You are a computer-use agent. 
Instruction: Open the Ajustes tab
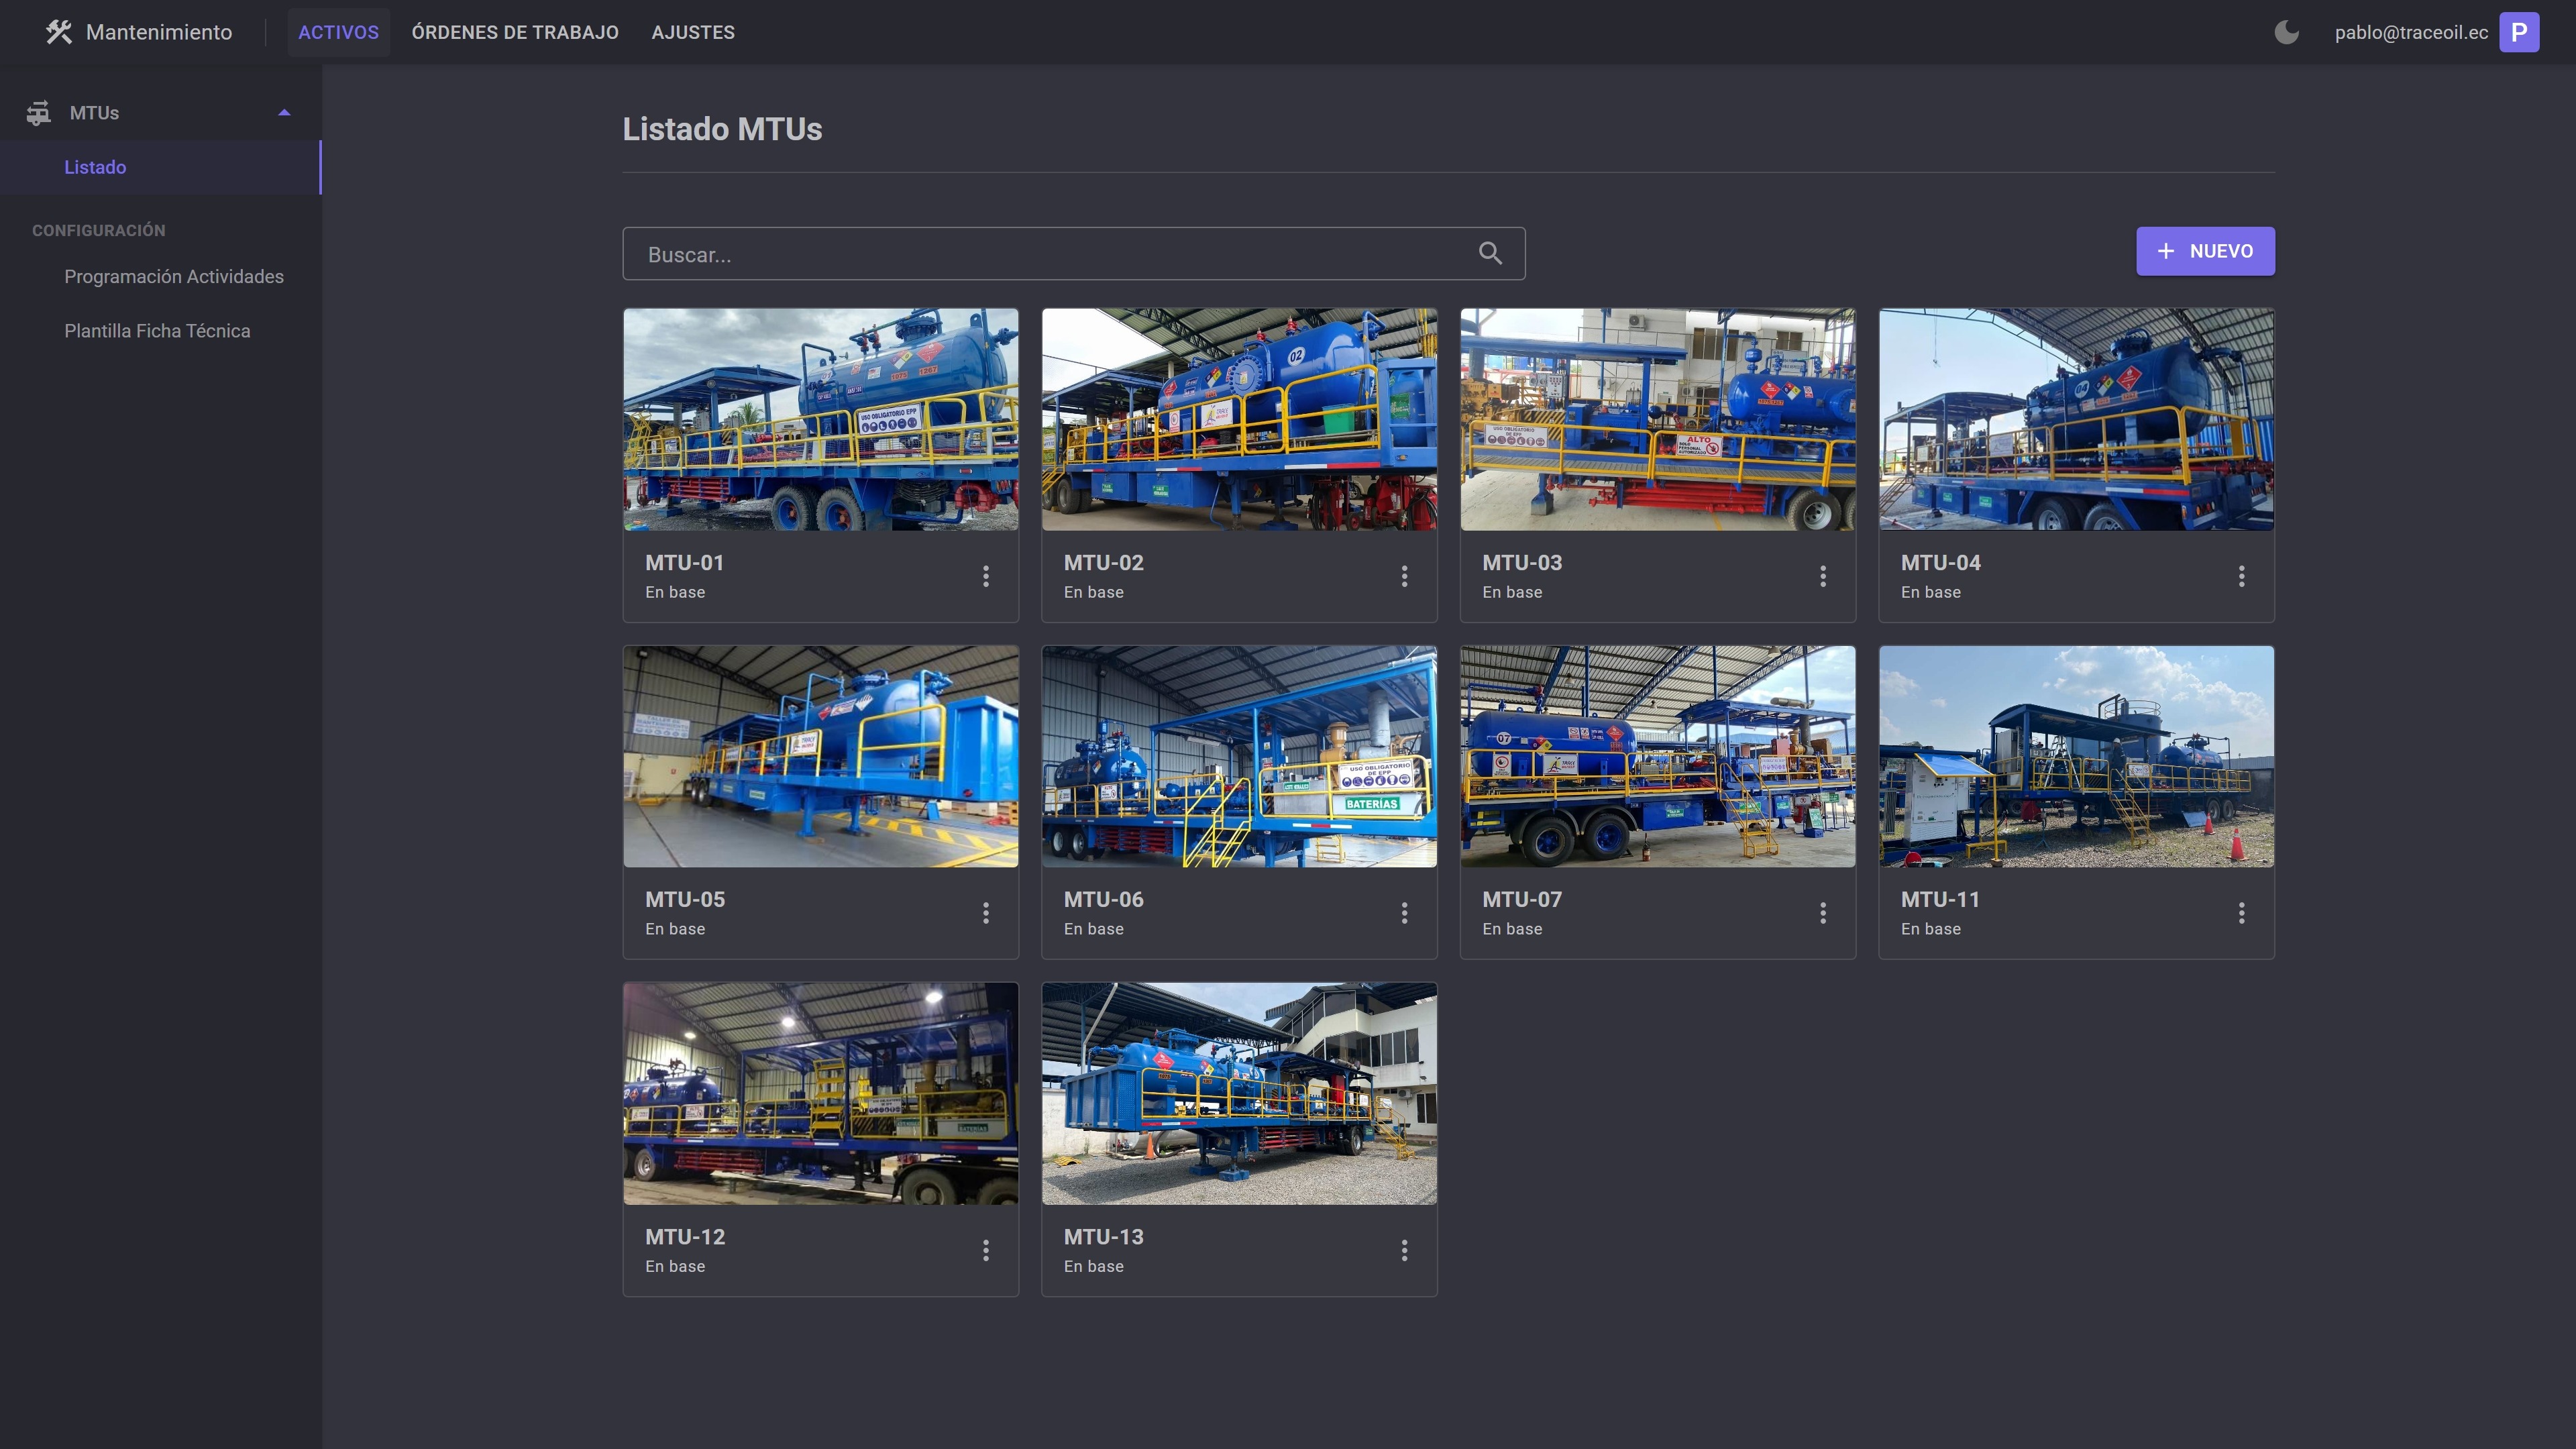pos(692,32)
